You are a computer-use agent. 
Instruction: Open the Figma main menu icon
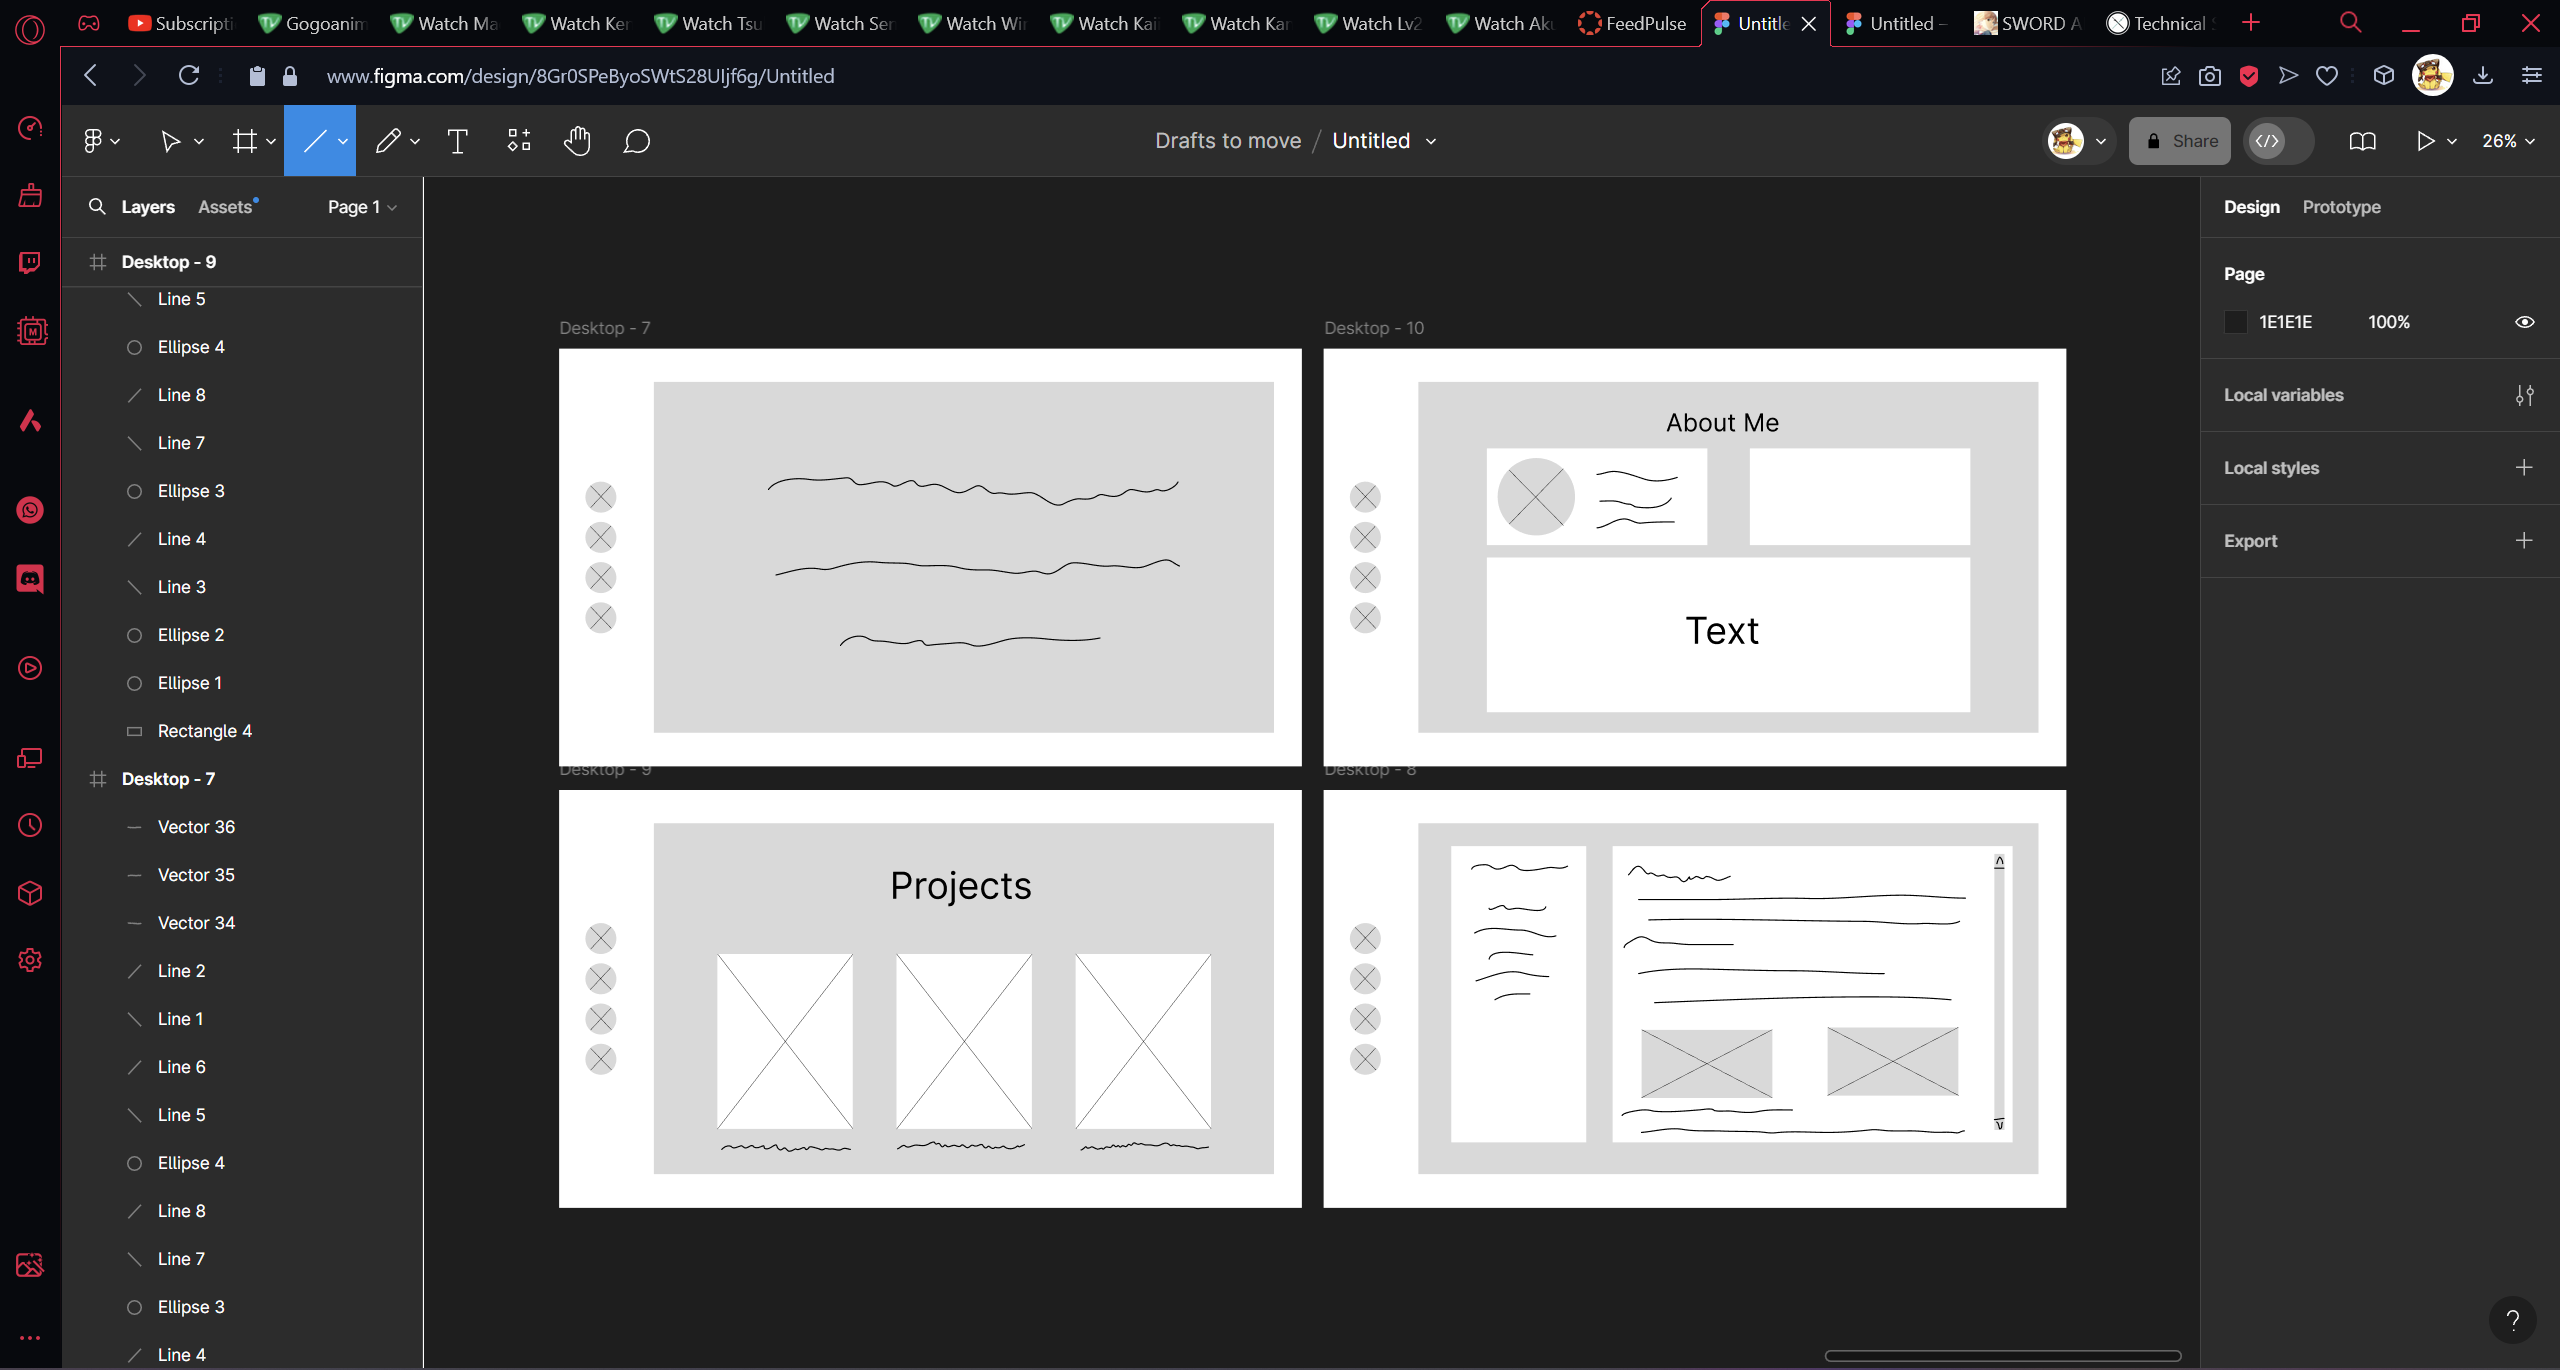93,141
